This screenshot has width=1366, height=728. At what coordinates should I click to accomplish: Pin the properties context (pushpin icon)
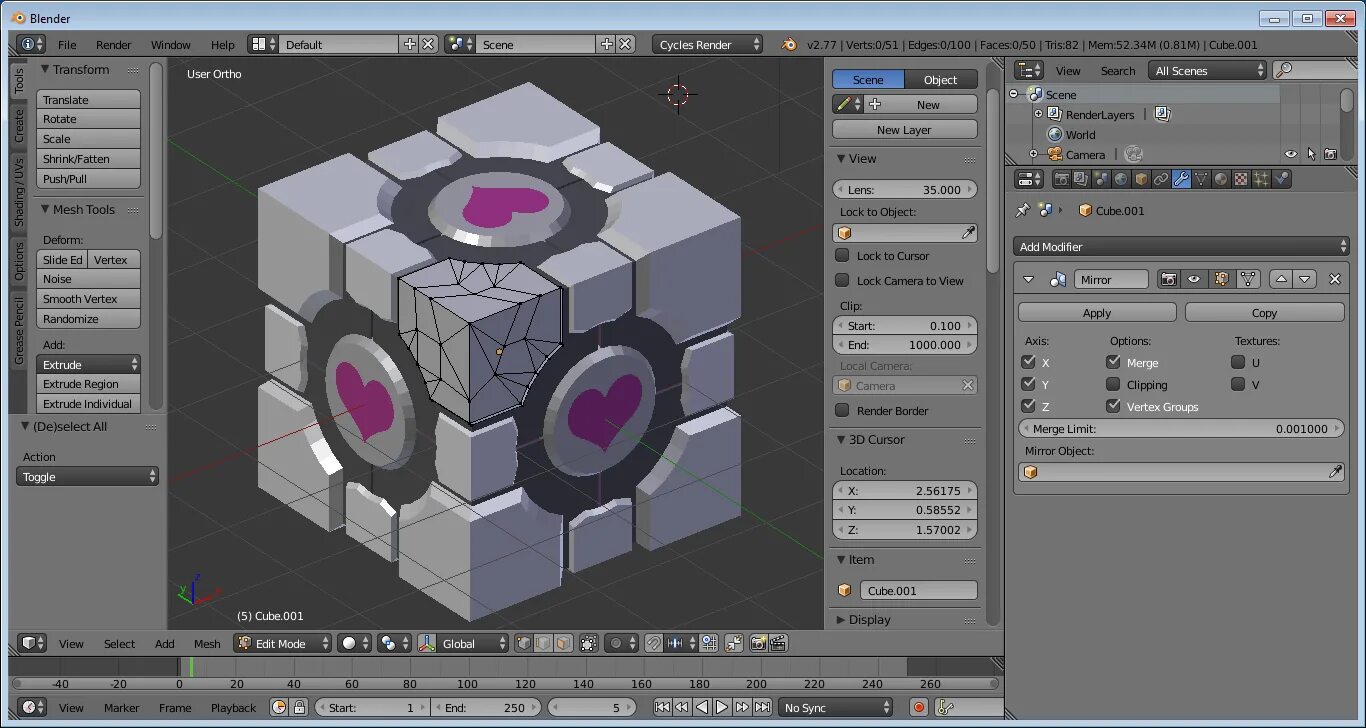point(1022,210)
